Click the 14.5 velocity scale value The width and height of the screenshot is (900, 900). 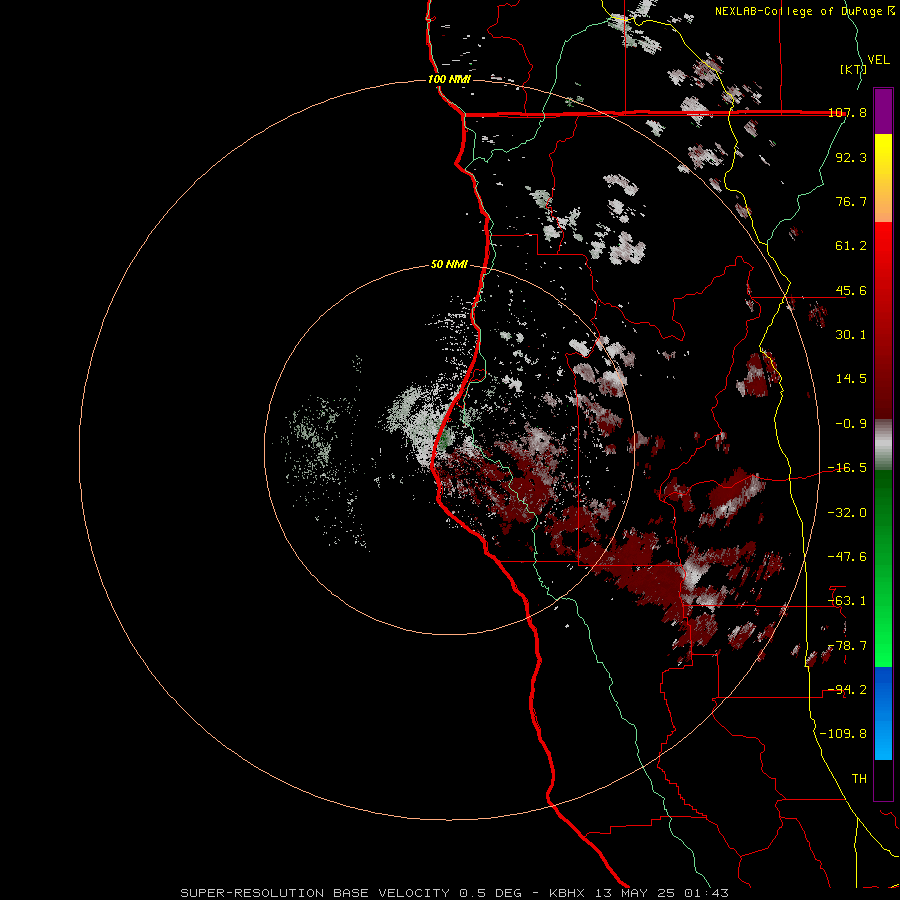tap(851, 379)
